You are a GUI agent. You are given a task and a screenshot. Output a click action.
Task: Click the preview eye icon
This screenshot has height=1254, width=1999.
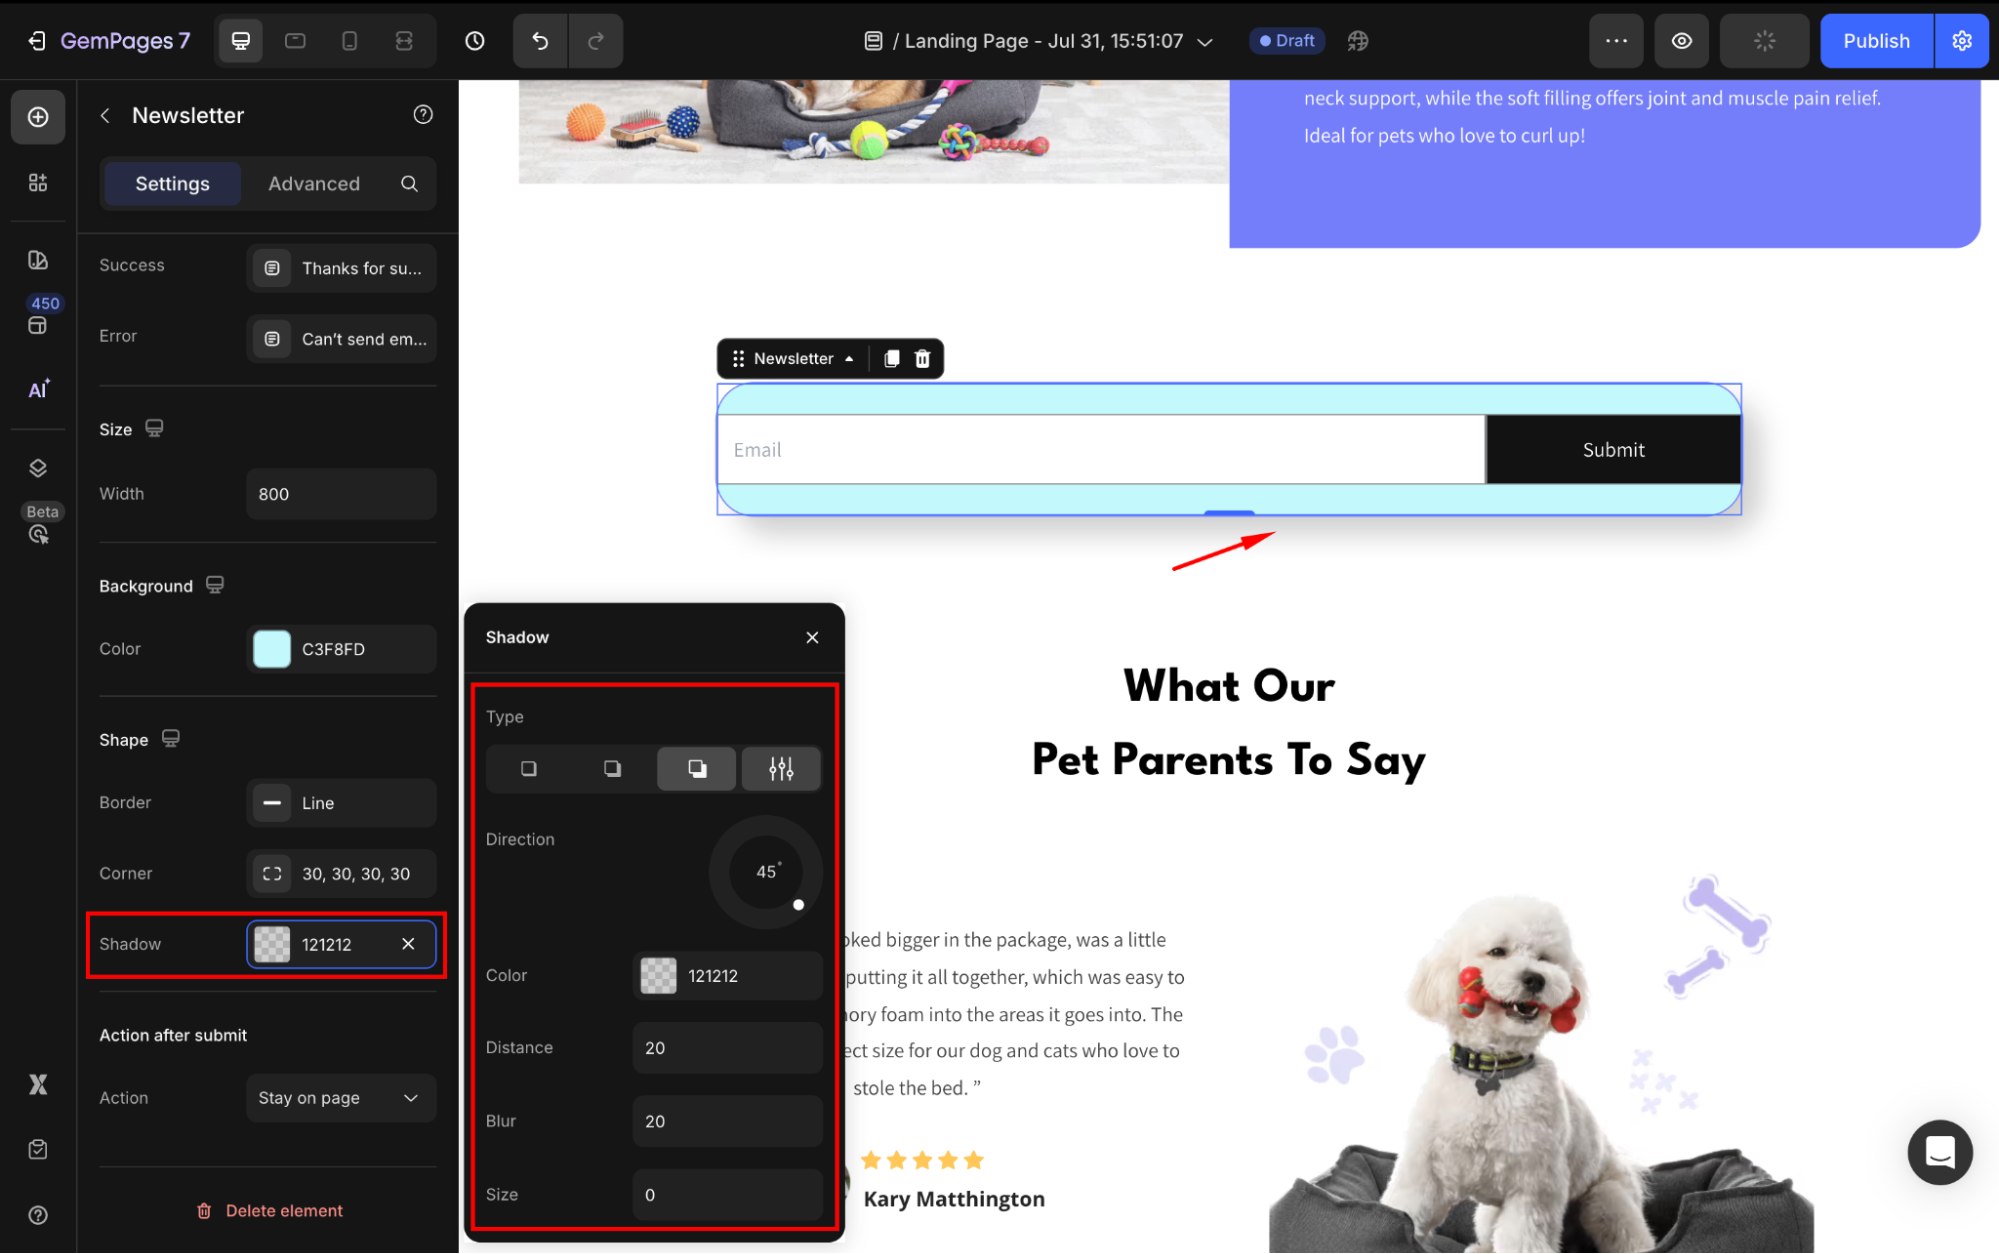[1682, 41]
